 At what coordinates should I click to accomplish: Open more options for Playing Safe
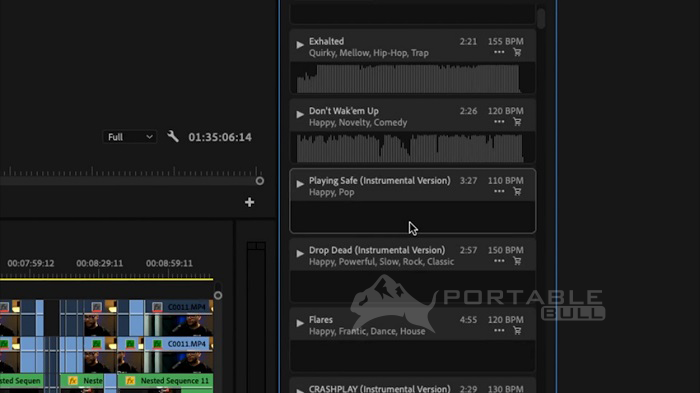[x=499, y=192]
